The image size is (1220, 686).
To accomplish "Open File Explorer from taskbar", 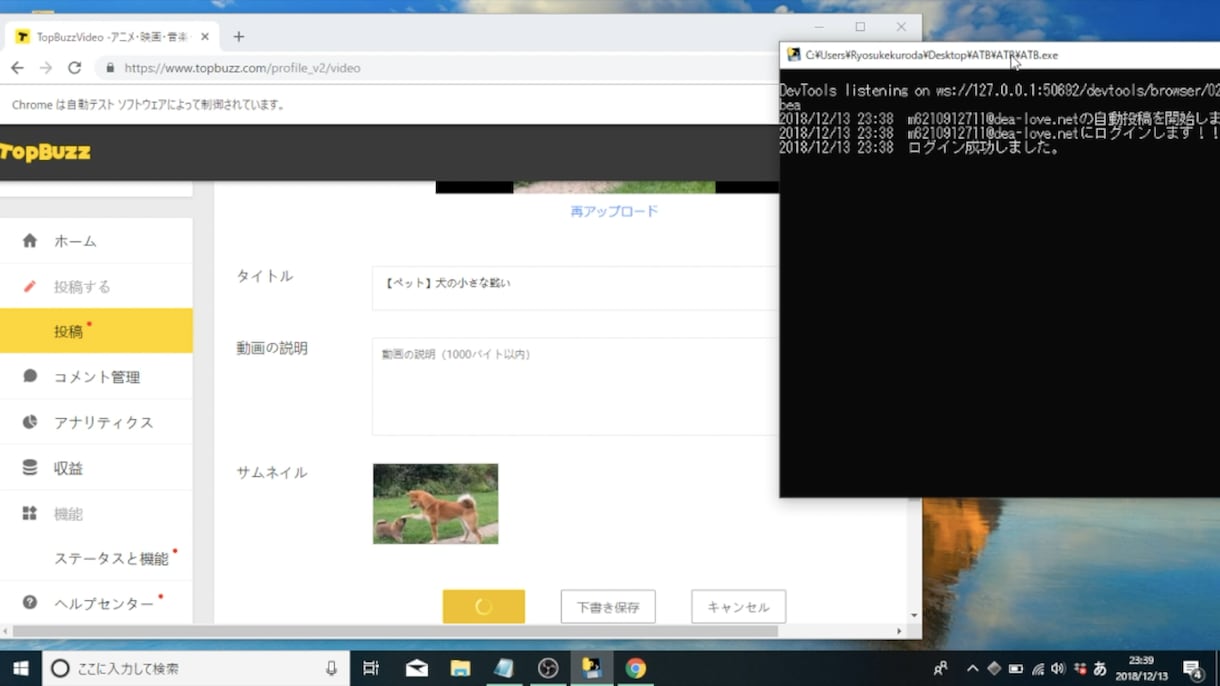I will (460, 668).
